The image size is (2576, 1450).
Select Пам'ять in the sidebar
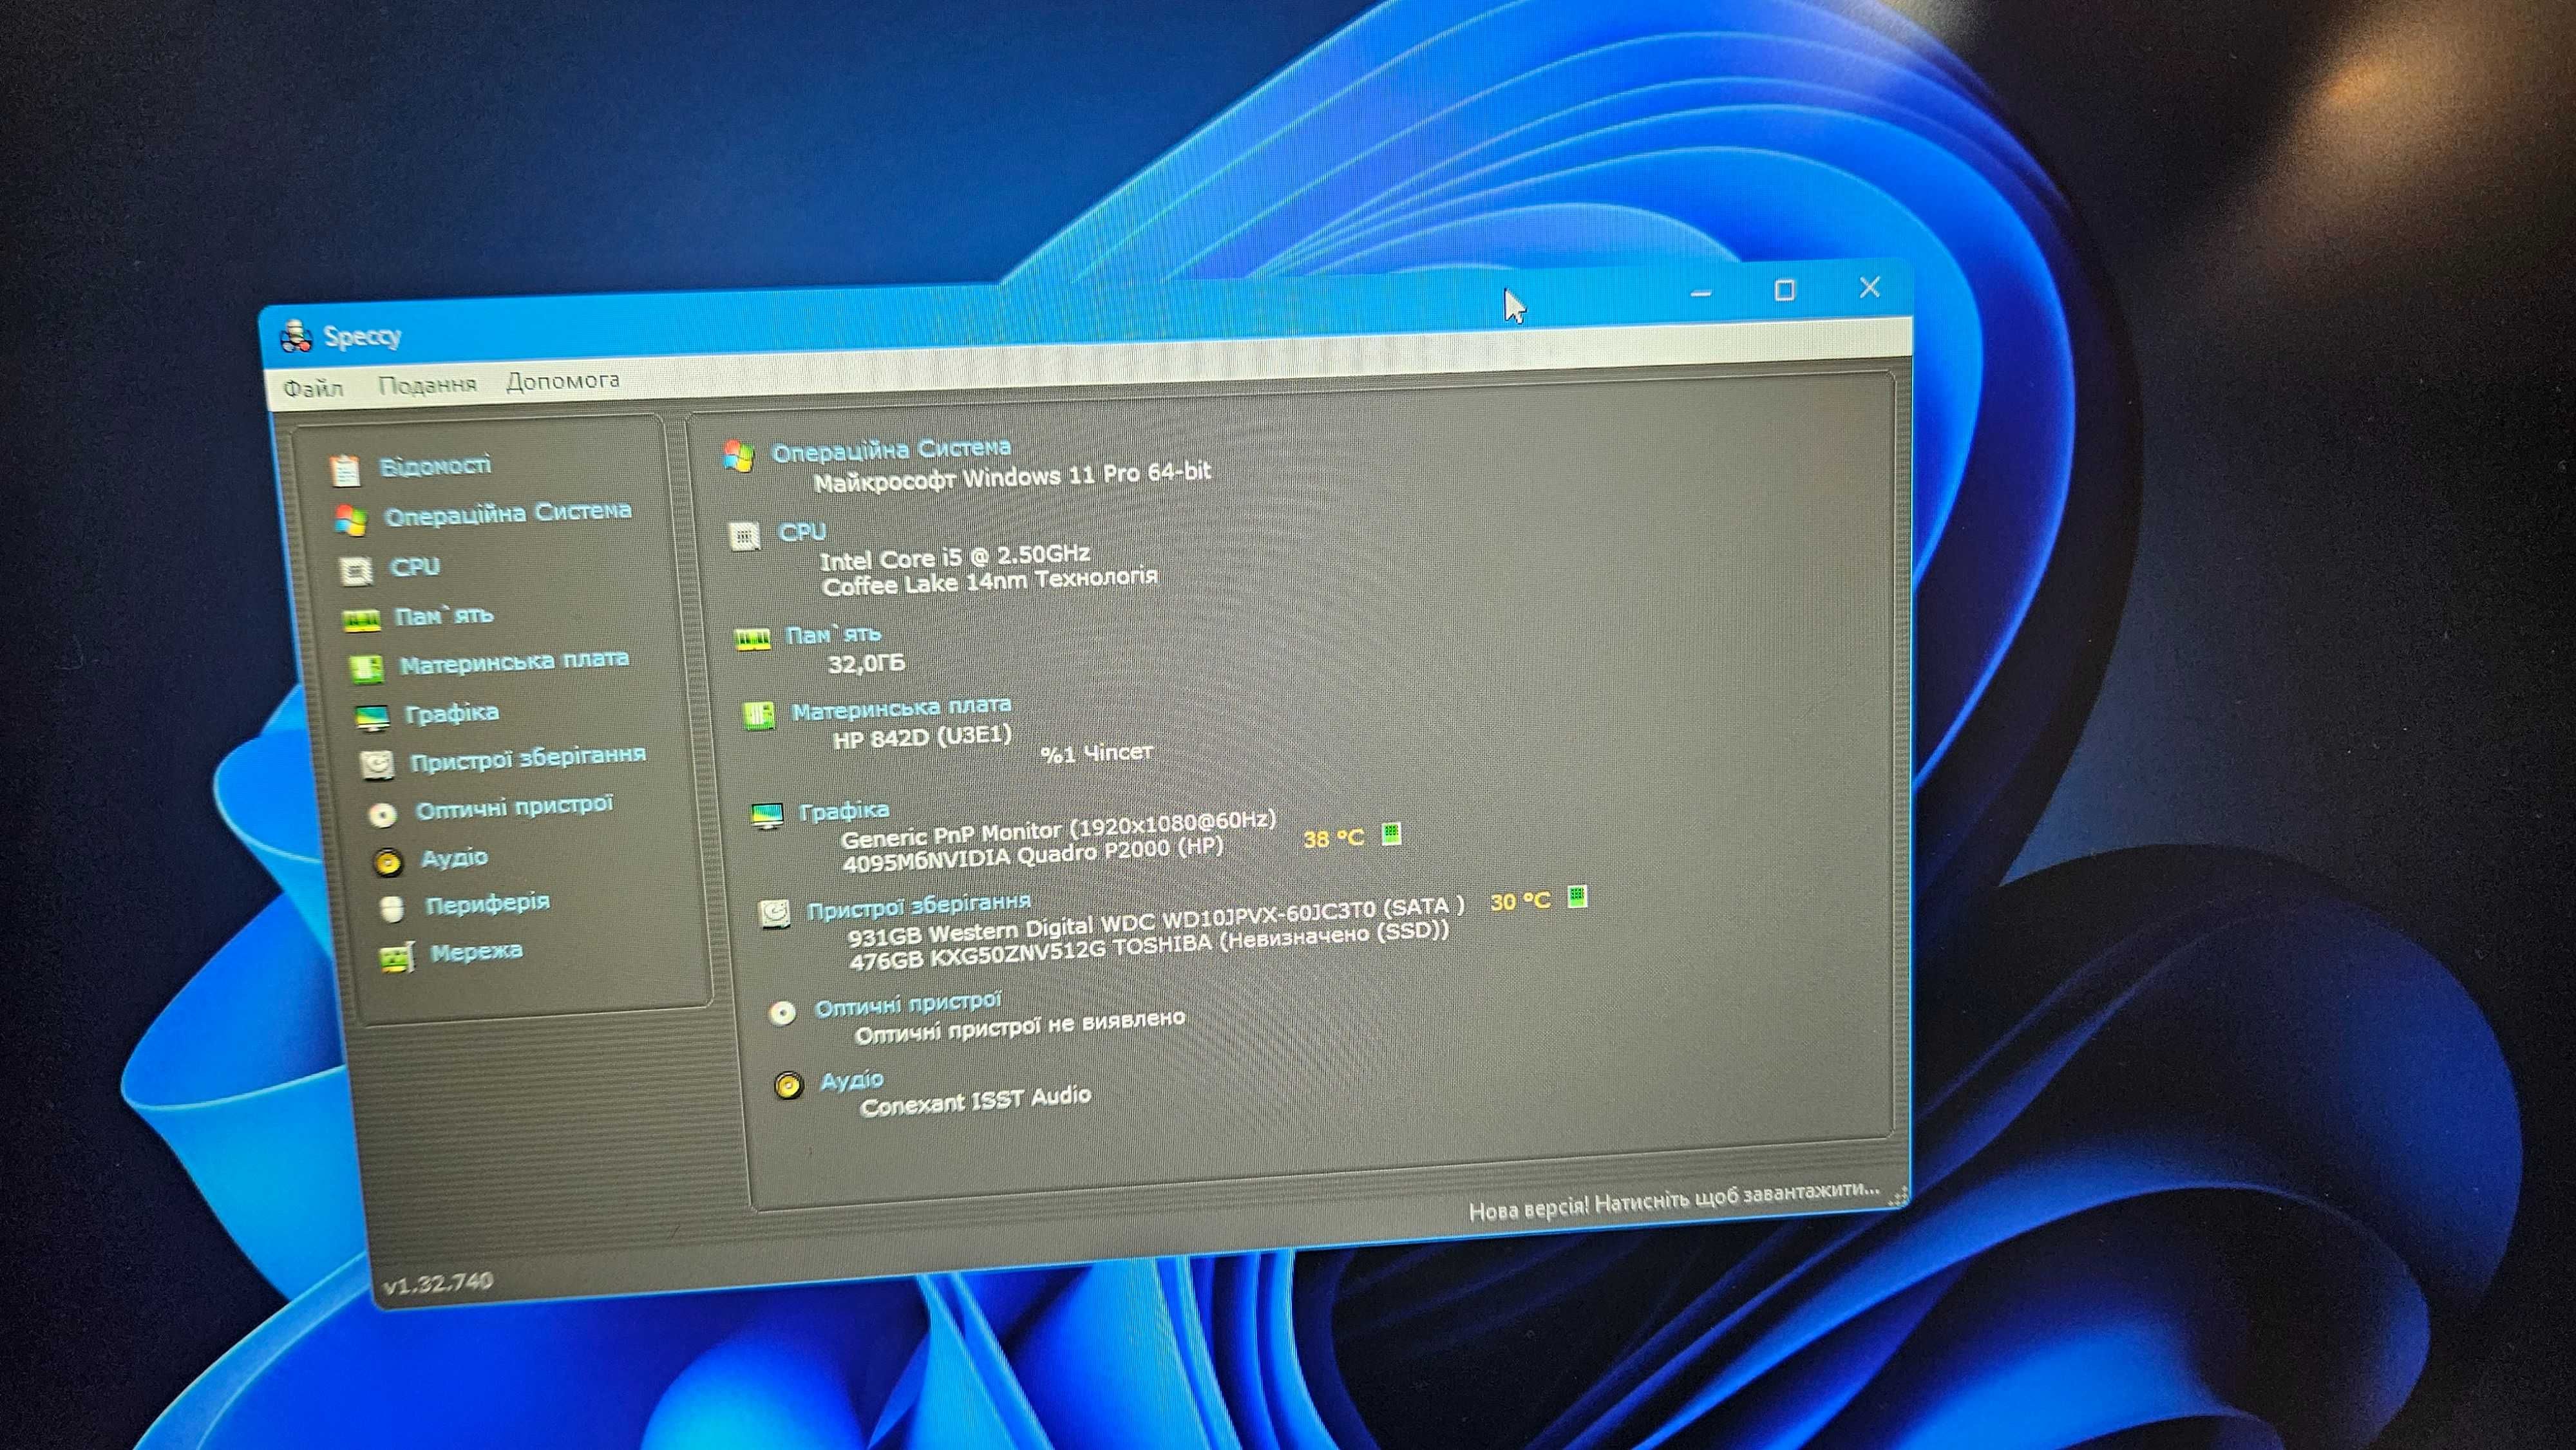[444, 616]
